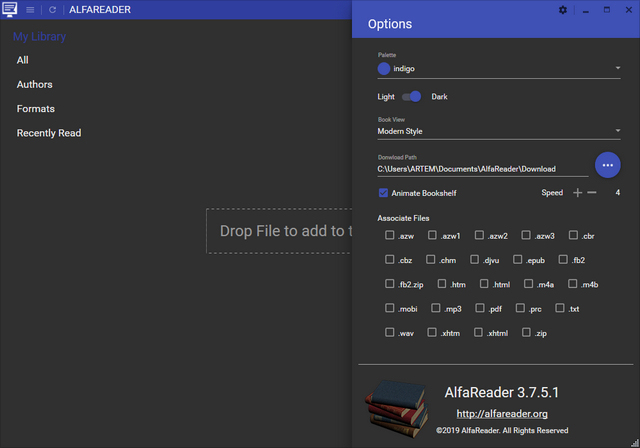Select Formats in library sidebar

[x=36, y=109]
